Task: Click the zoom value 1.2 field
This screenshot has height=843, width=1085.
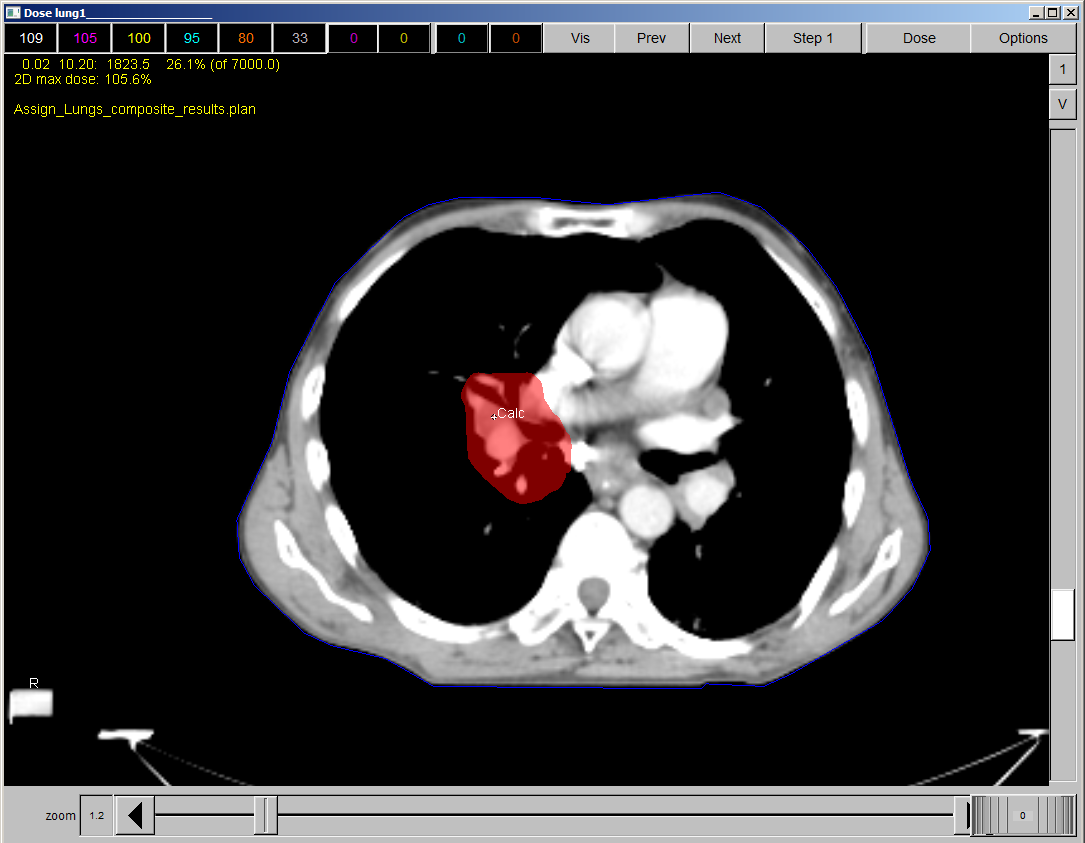Action: (97, 816)
